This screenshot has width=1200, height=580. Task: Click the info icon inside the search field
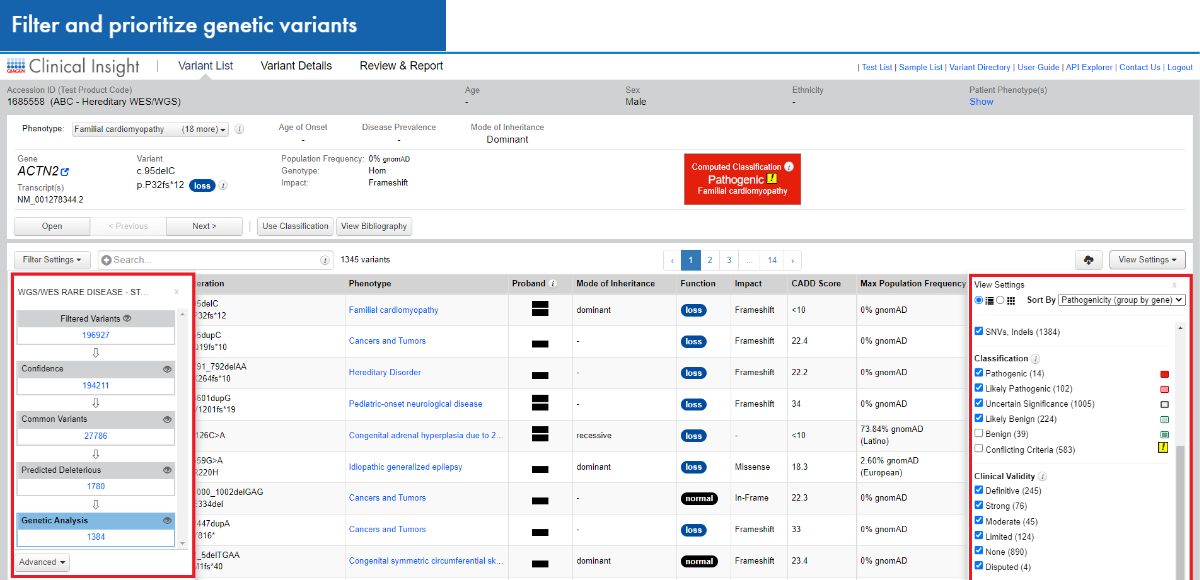[325, 260]
